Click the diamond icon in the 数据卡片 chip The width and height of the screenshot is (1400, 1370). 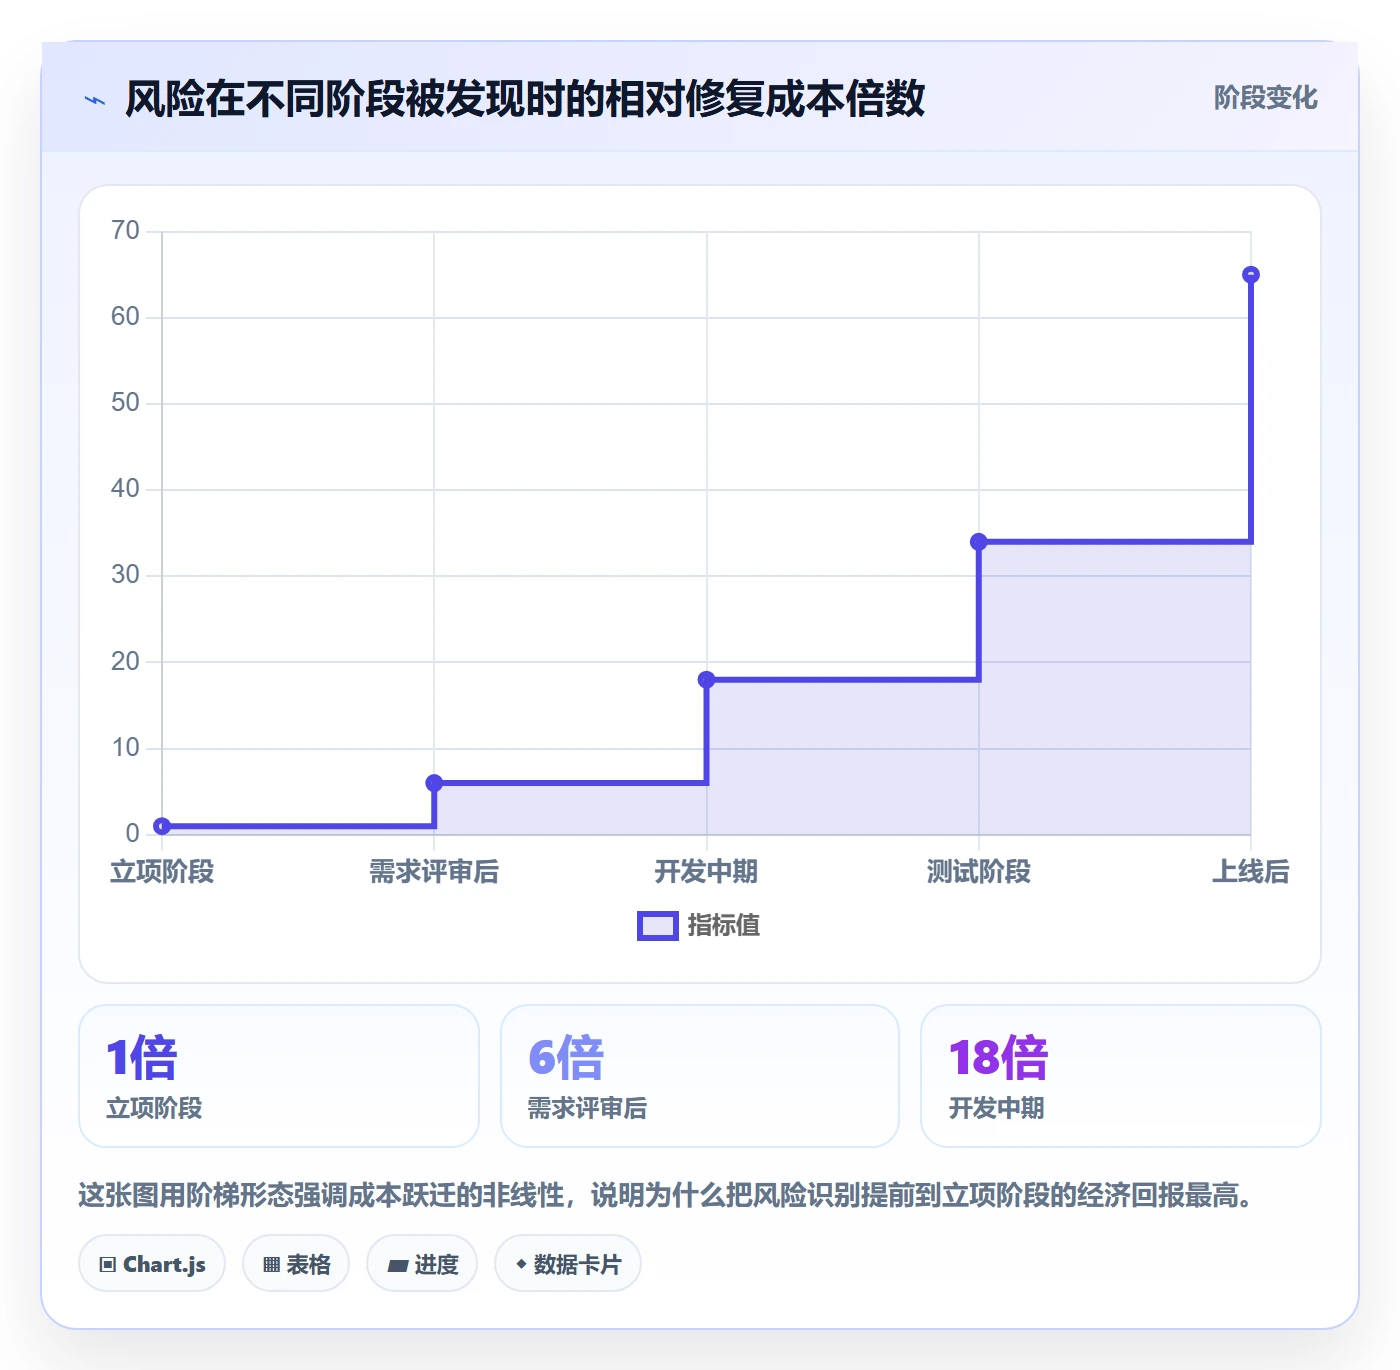(x=521, y=1264)
